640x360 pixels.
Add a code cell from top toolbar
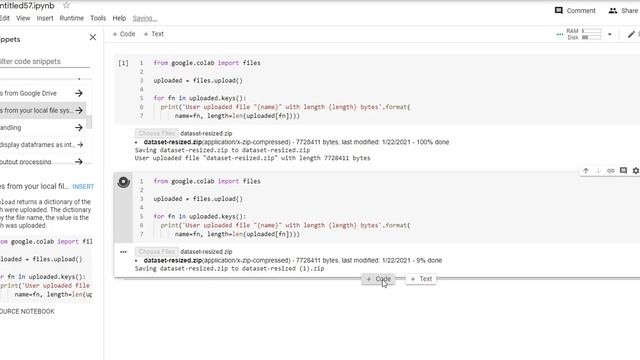124,34
